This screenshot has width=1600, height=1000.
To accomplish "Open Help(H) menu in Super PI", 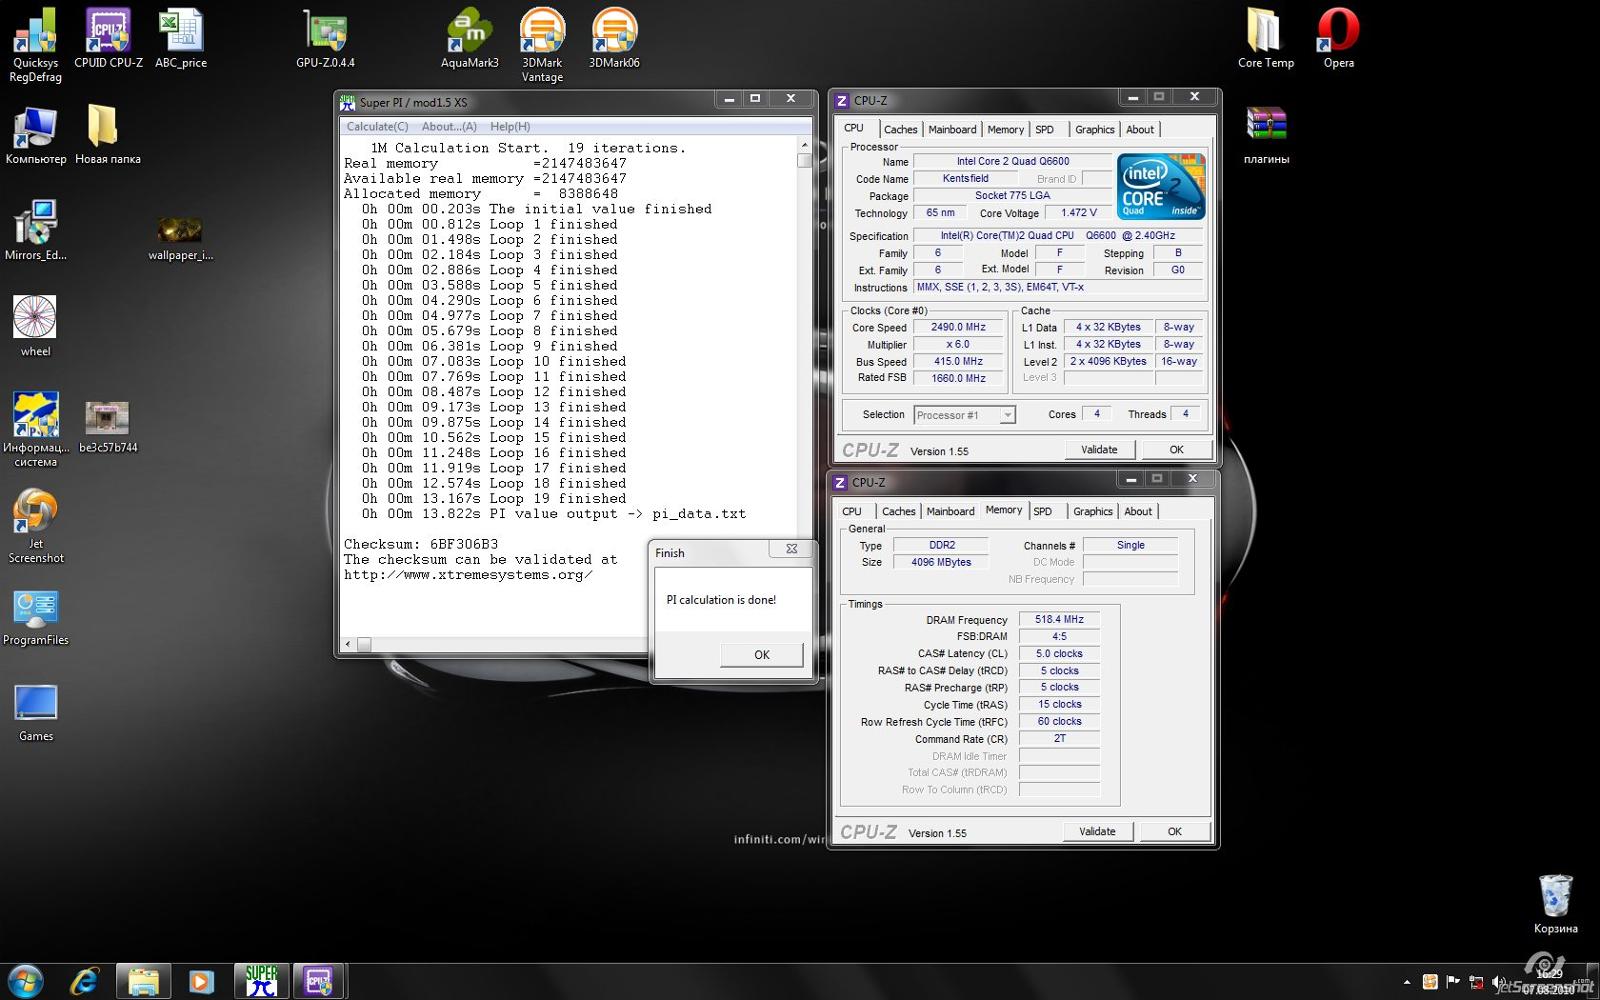I will pos(510,127).
